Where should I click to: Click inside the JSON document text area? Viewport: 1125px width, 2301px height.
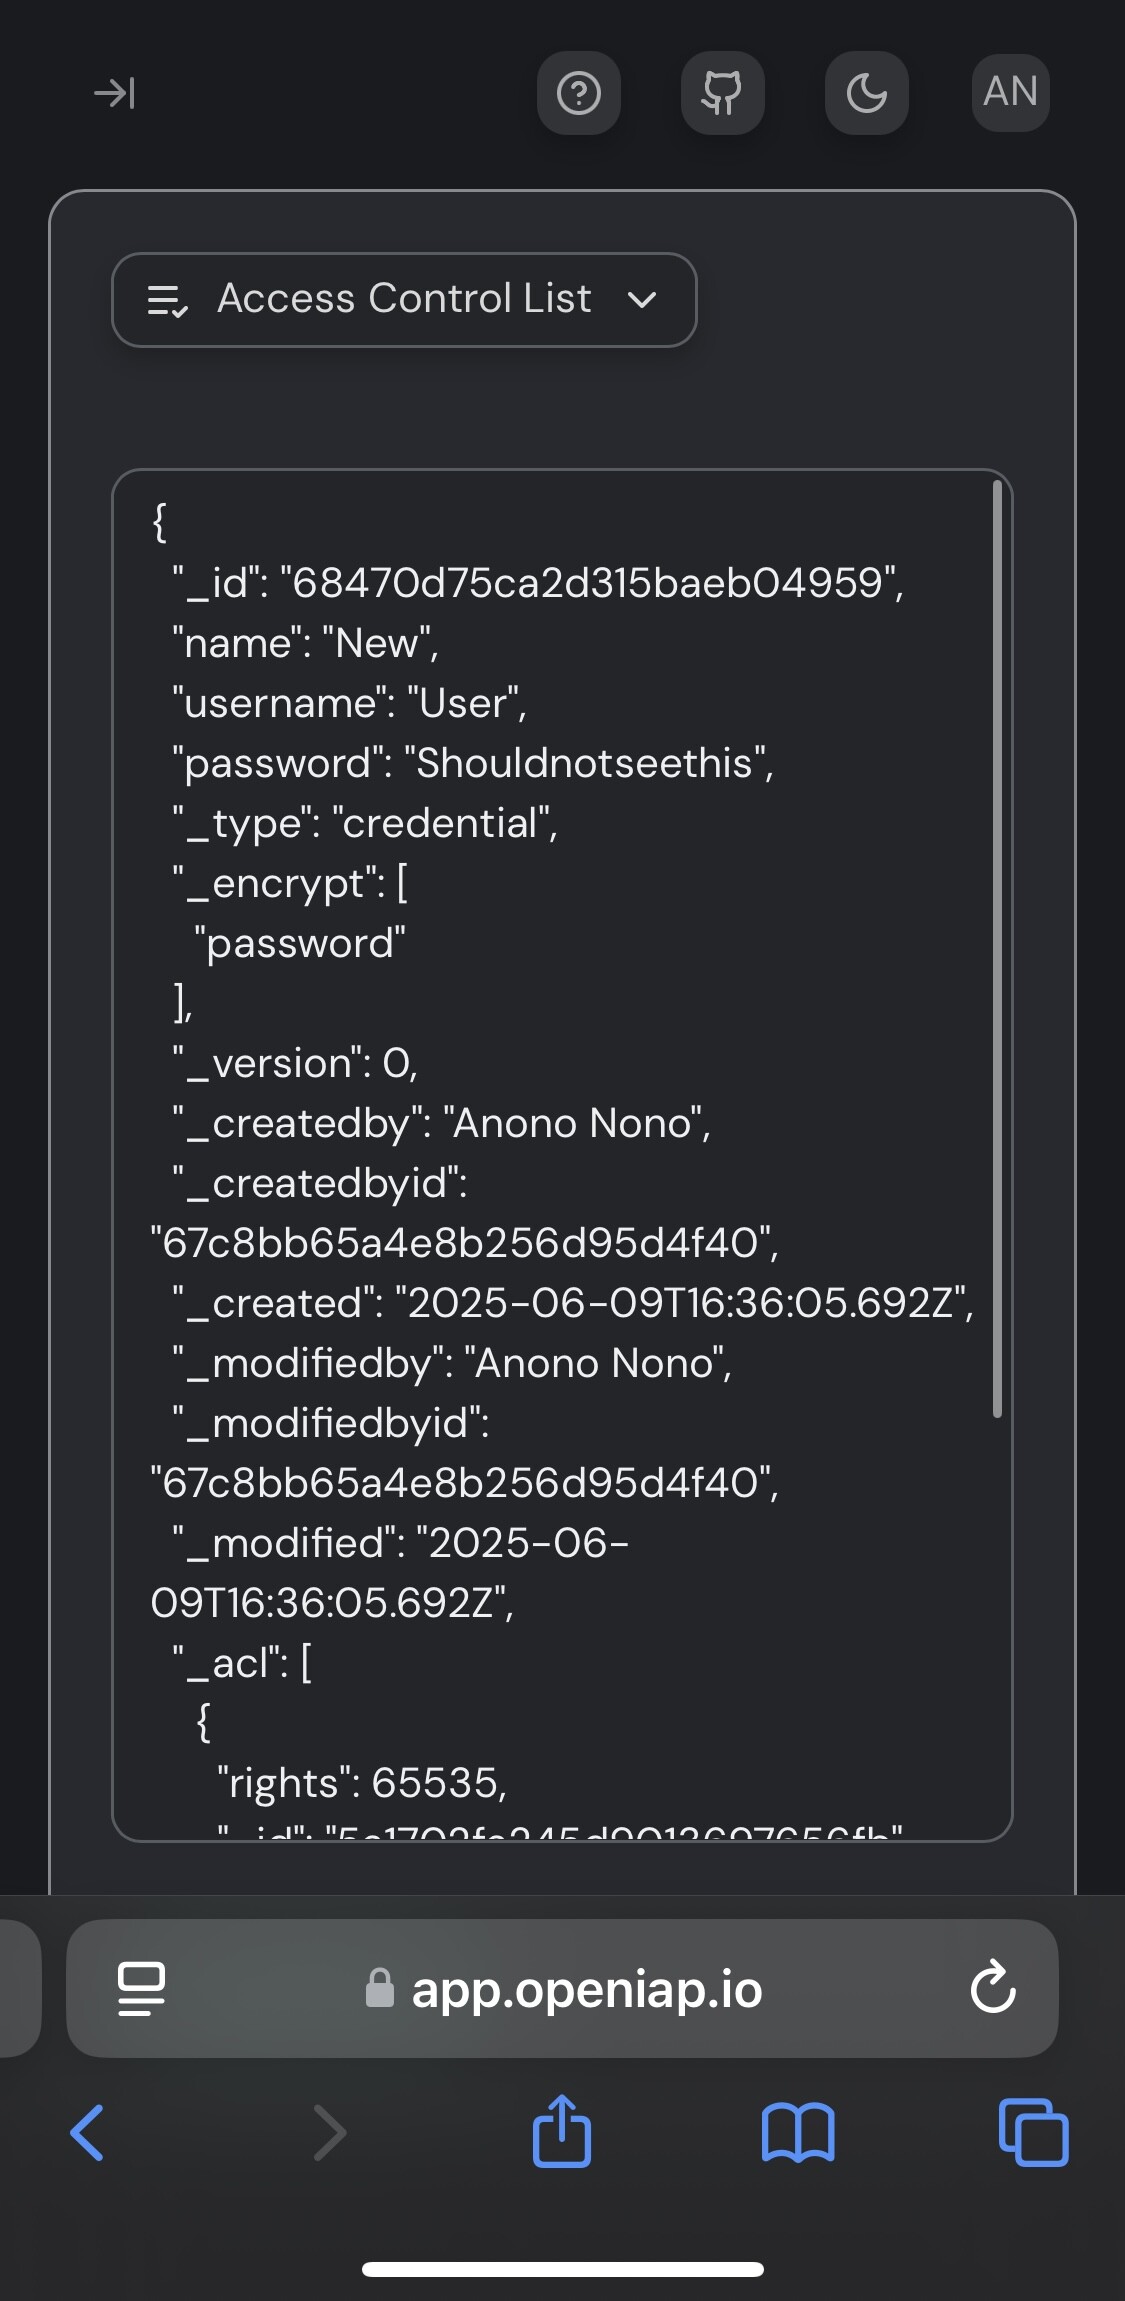pyautogui.click(x=562, y=1155)
